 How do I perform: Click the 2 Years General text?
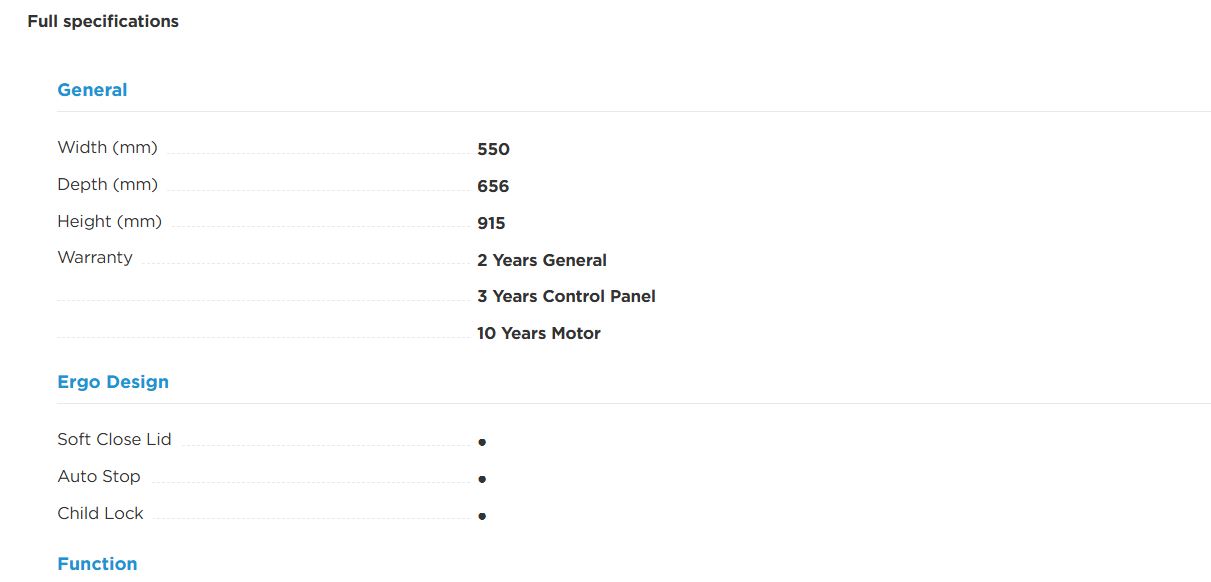click(x=542, y=260)
